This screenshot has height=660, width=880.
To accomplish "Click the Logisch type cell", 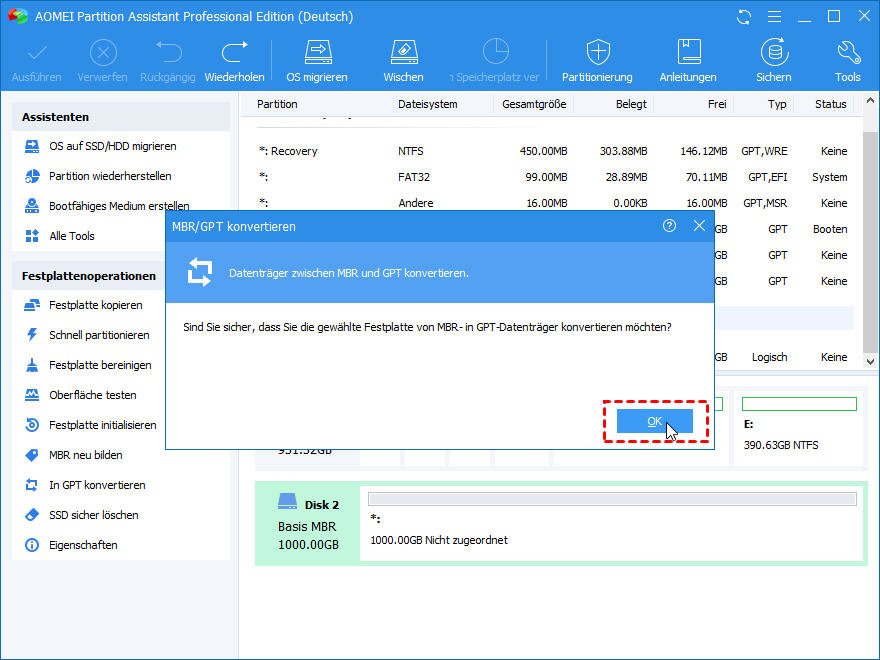I will pos(769,357).
